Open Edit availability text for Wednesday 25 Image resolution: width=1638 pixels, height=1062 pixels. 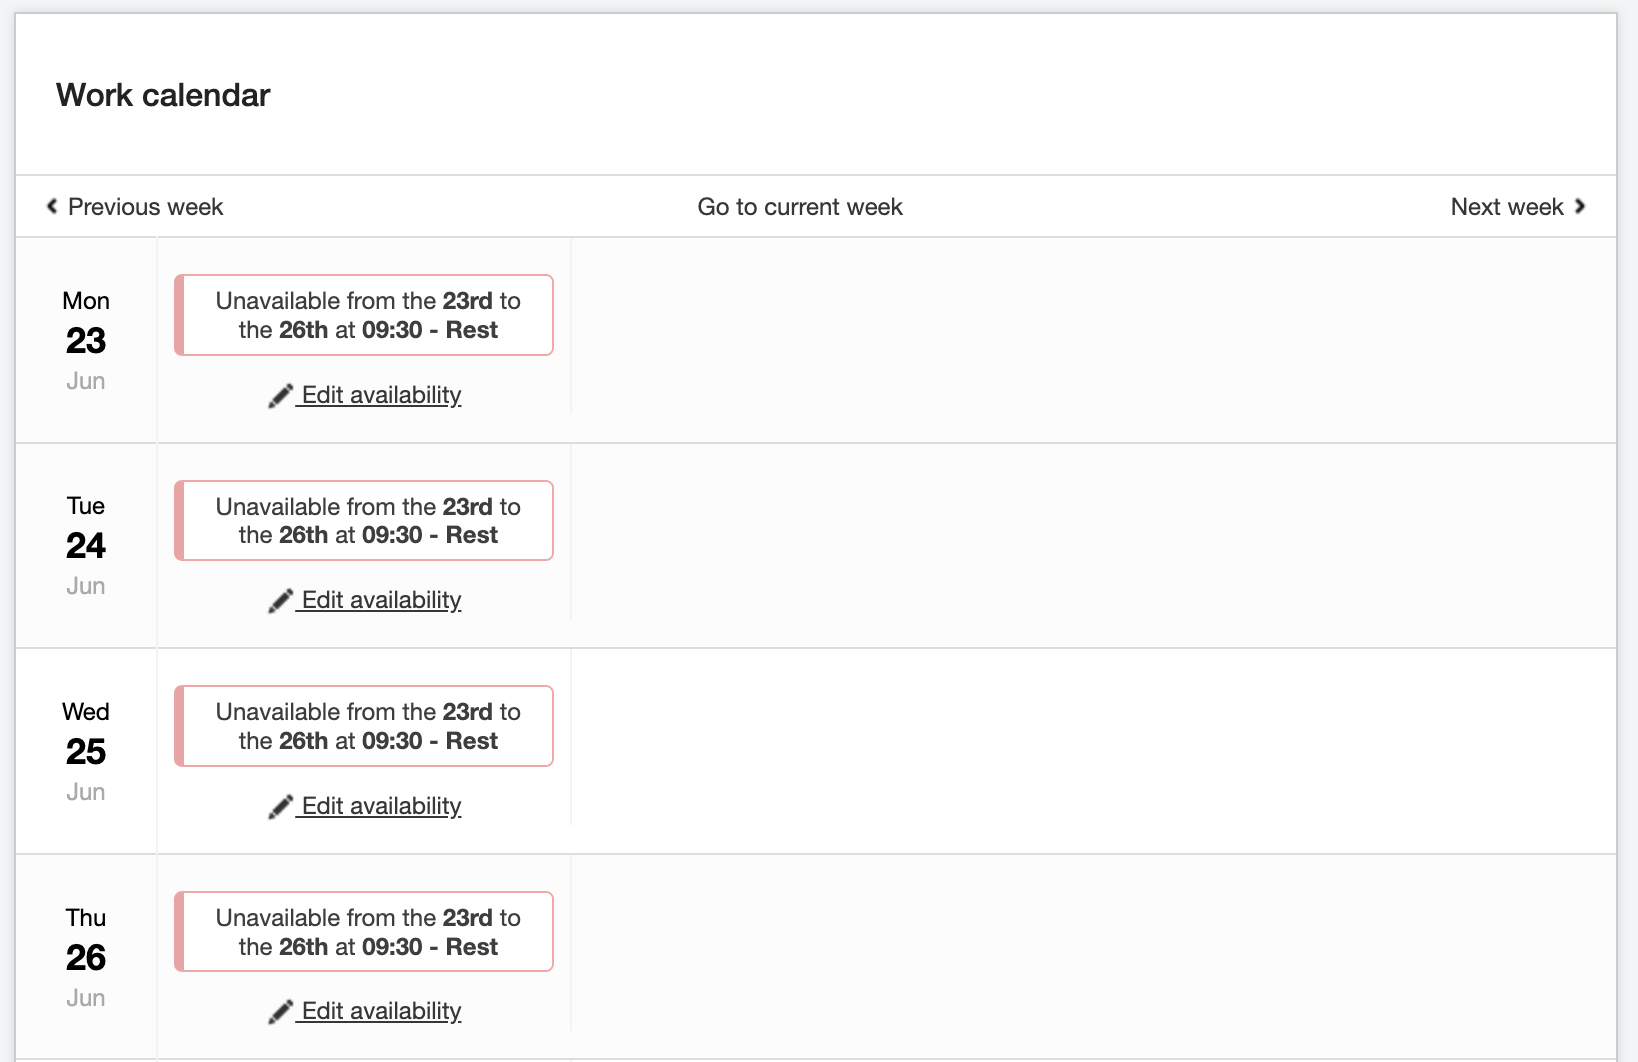pos(381,806)
